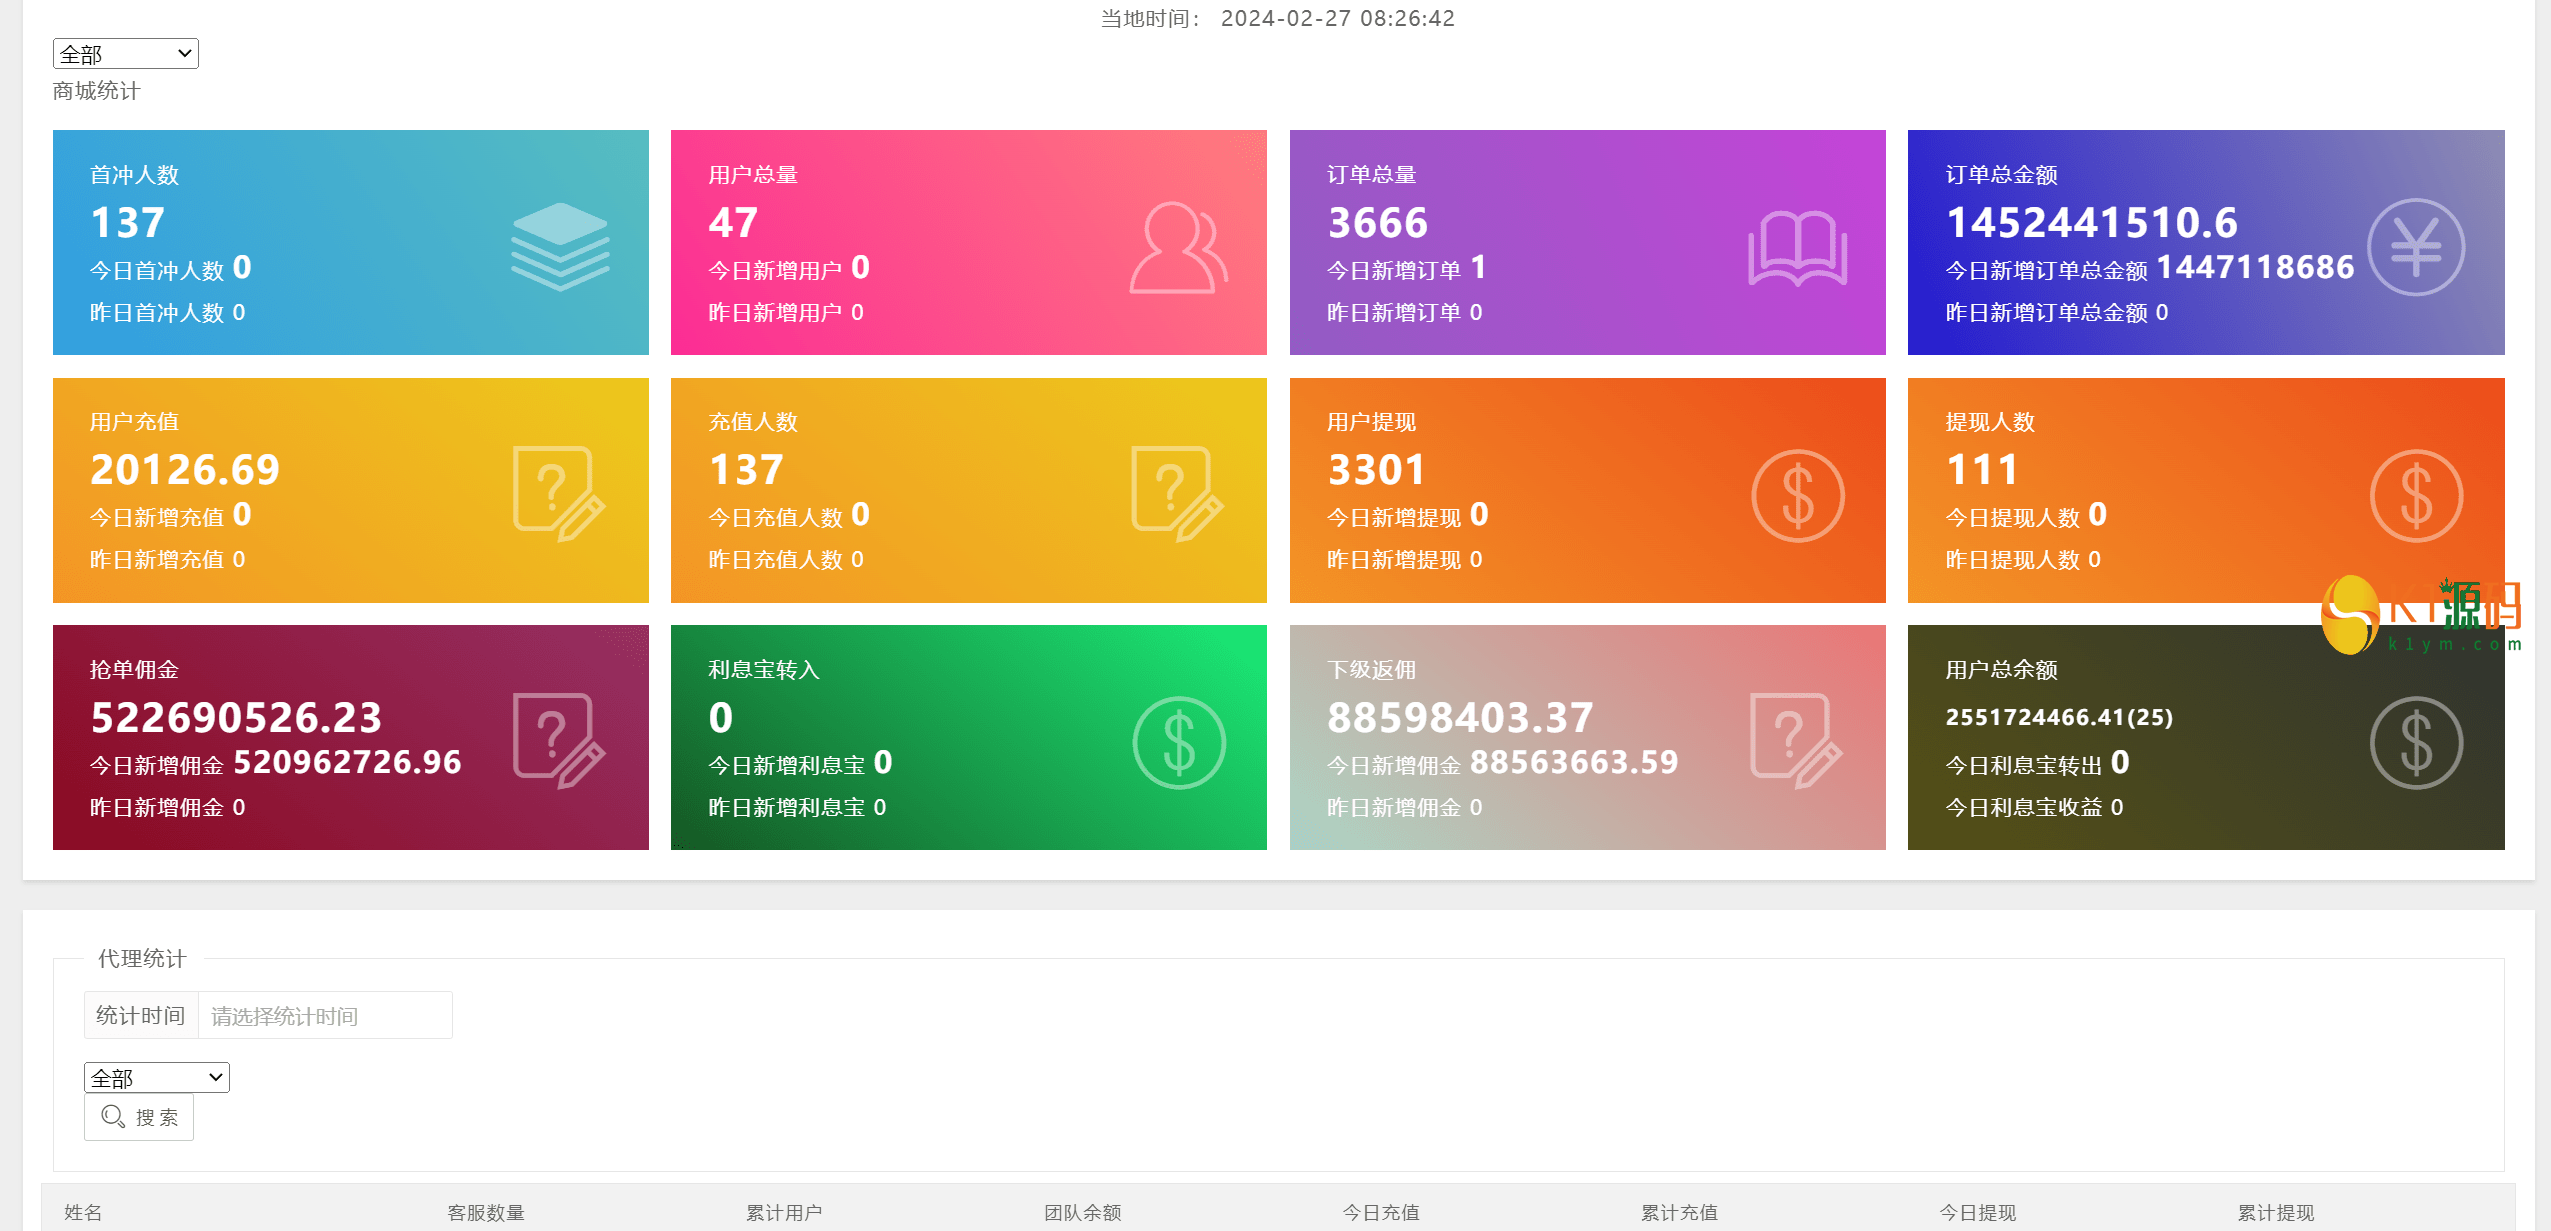The image size is (2551, 1231).
Task: Click the 累计充值 column header
Action: (x=1679, y=1212)
